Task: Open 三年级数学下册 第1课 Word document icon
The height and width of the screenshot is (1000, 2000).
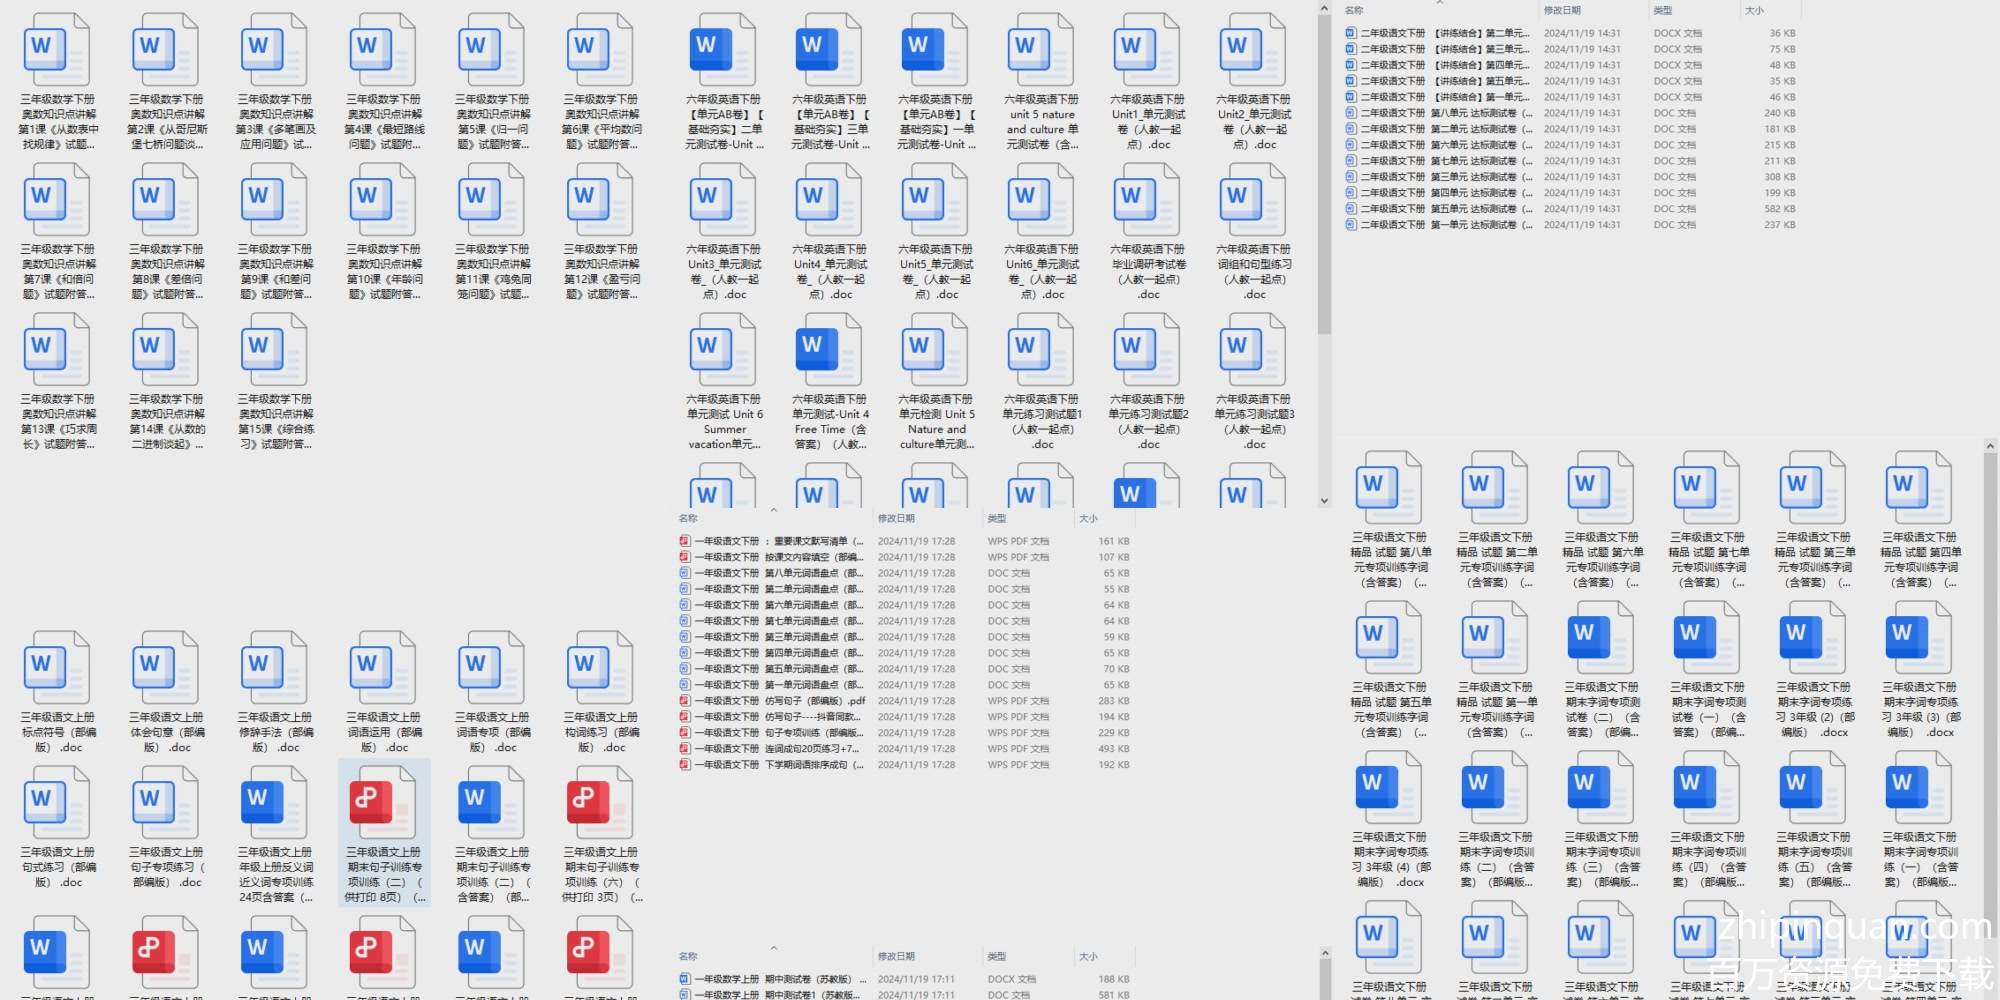Action: coord(57,50)
